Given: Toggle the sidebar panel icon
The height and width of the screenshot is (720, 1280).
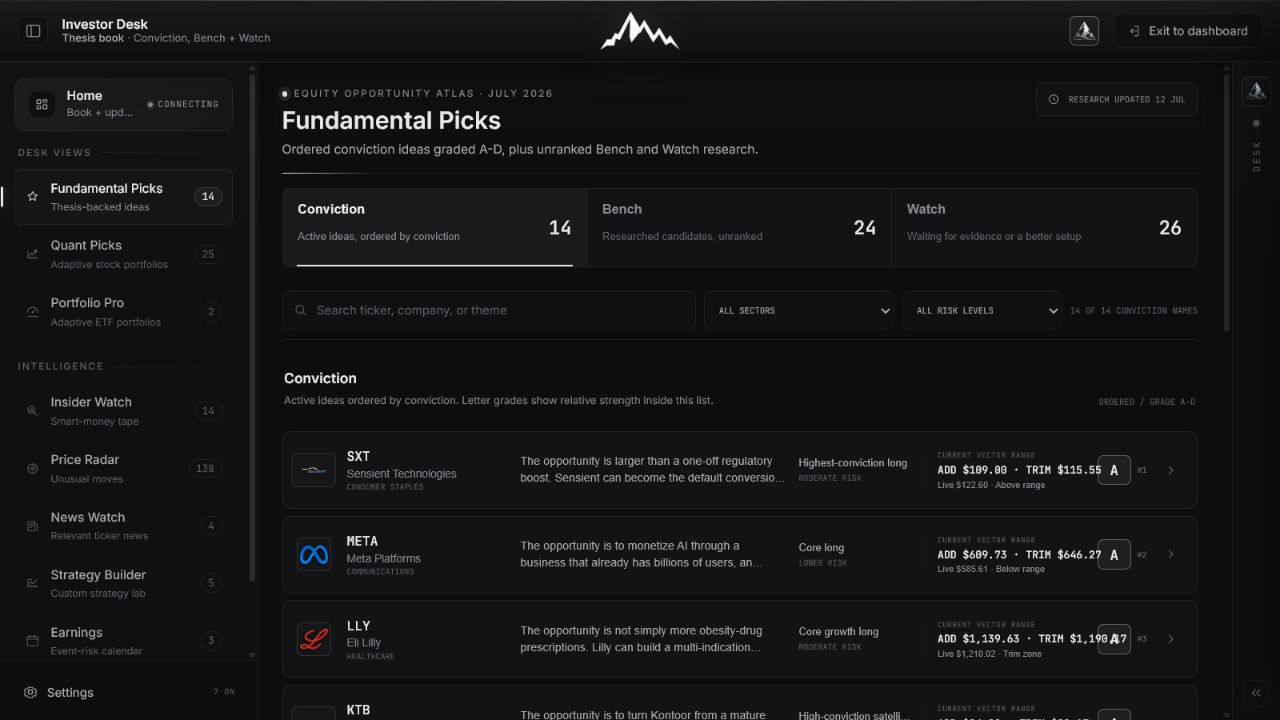Looking at the screenshot, I should pos(33,31).
